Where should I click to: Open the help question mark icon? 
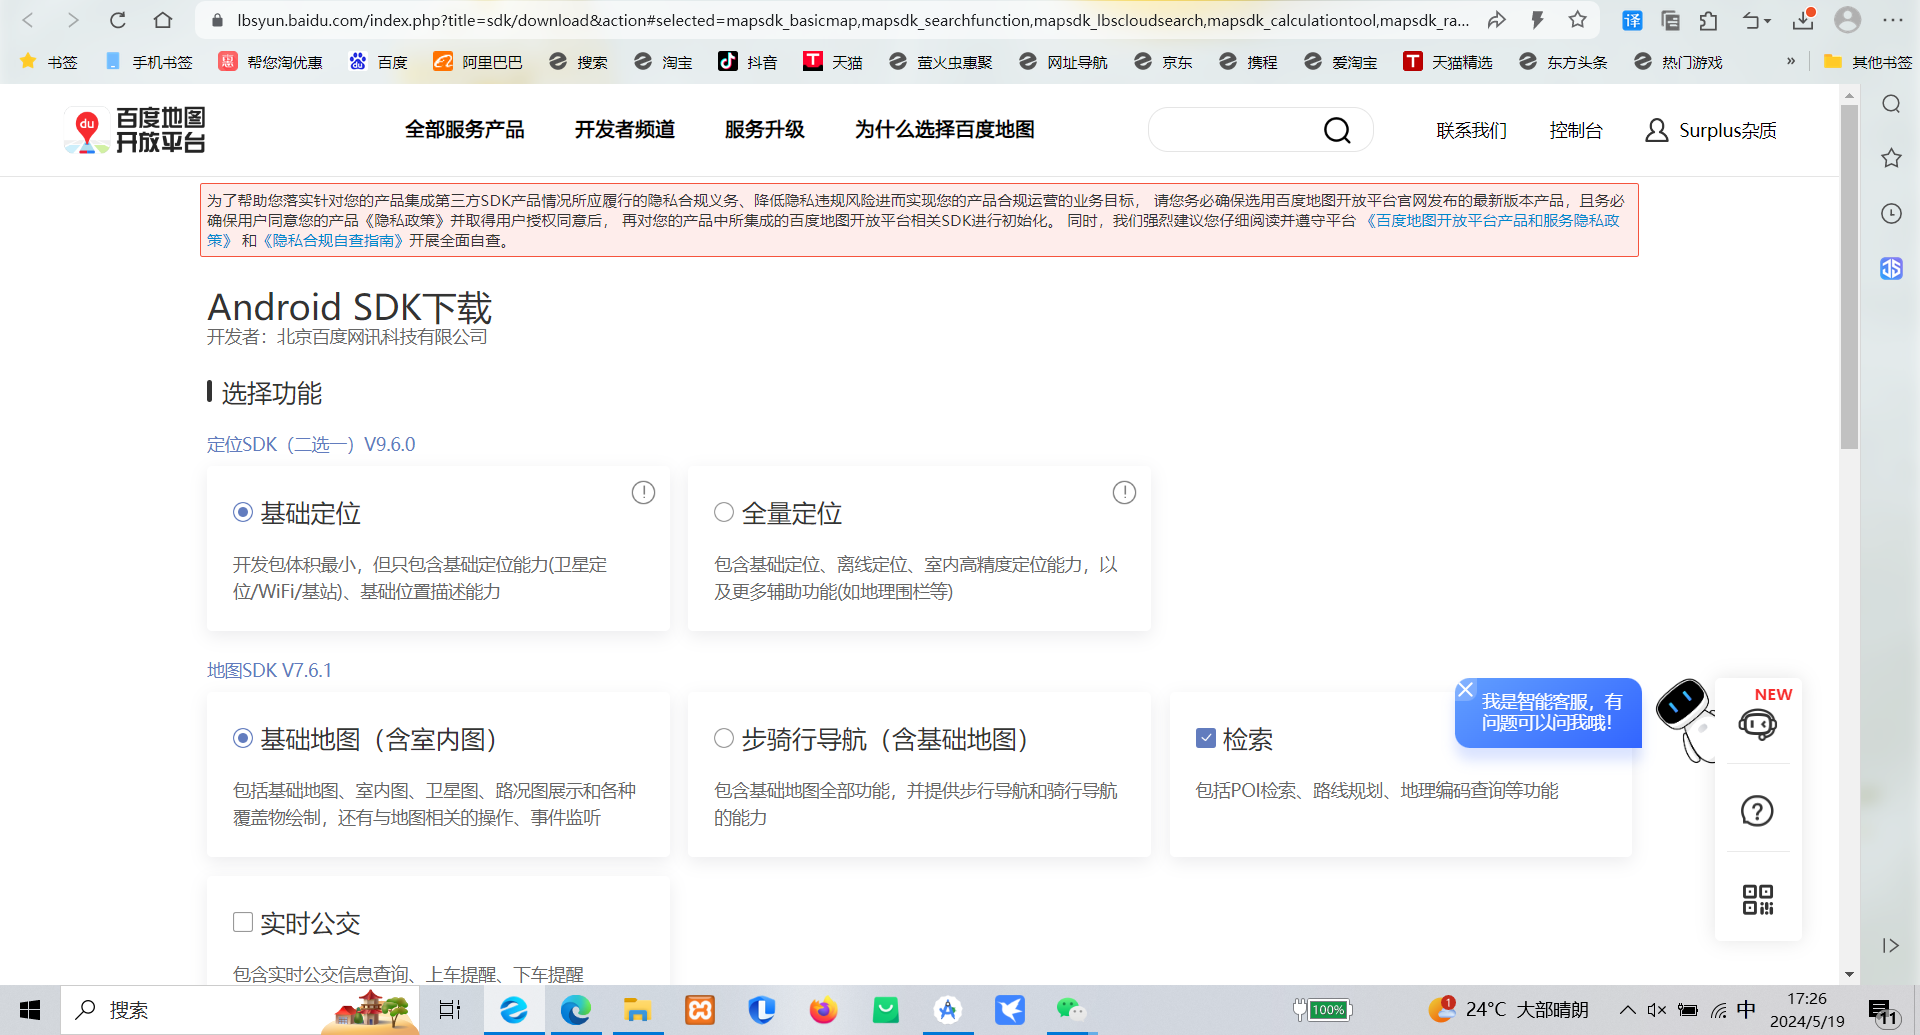tap(1757, 811)
